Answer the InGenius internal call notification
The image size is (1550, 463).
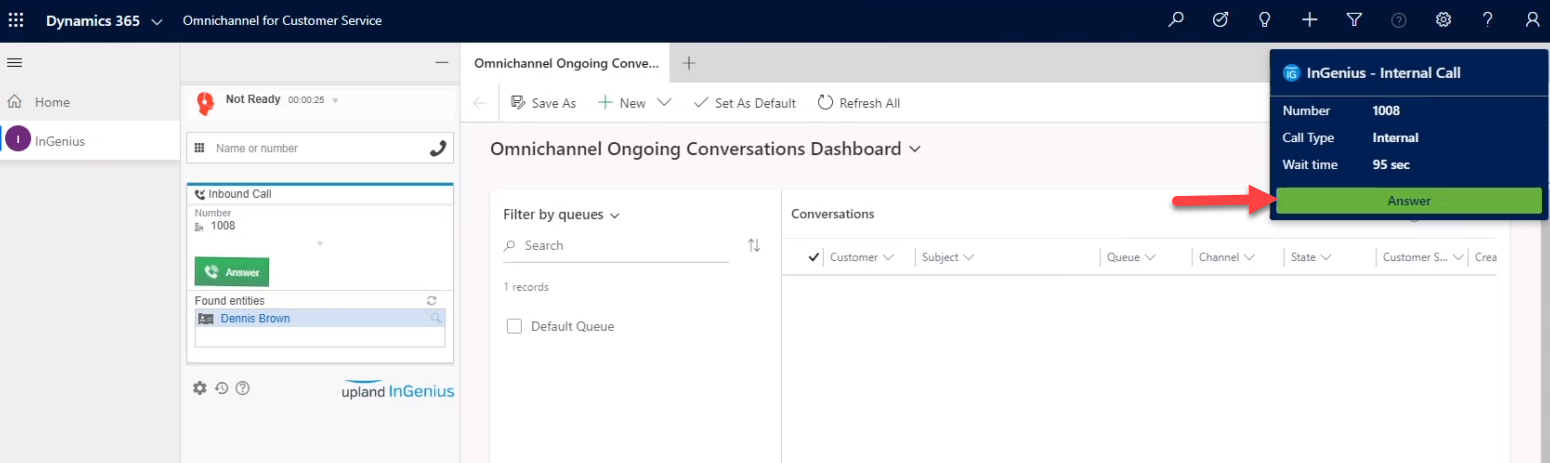click(x=1408, y=201)
